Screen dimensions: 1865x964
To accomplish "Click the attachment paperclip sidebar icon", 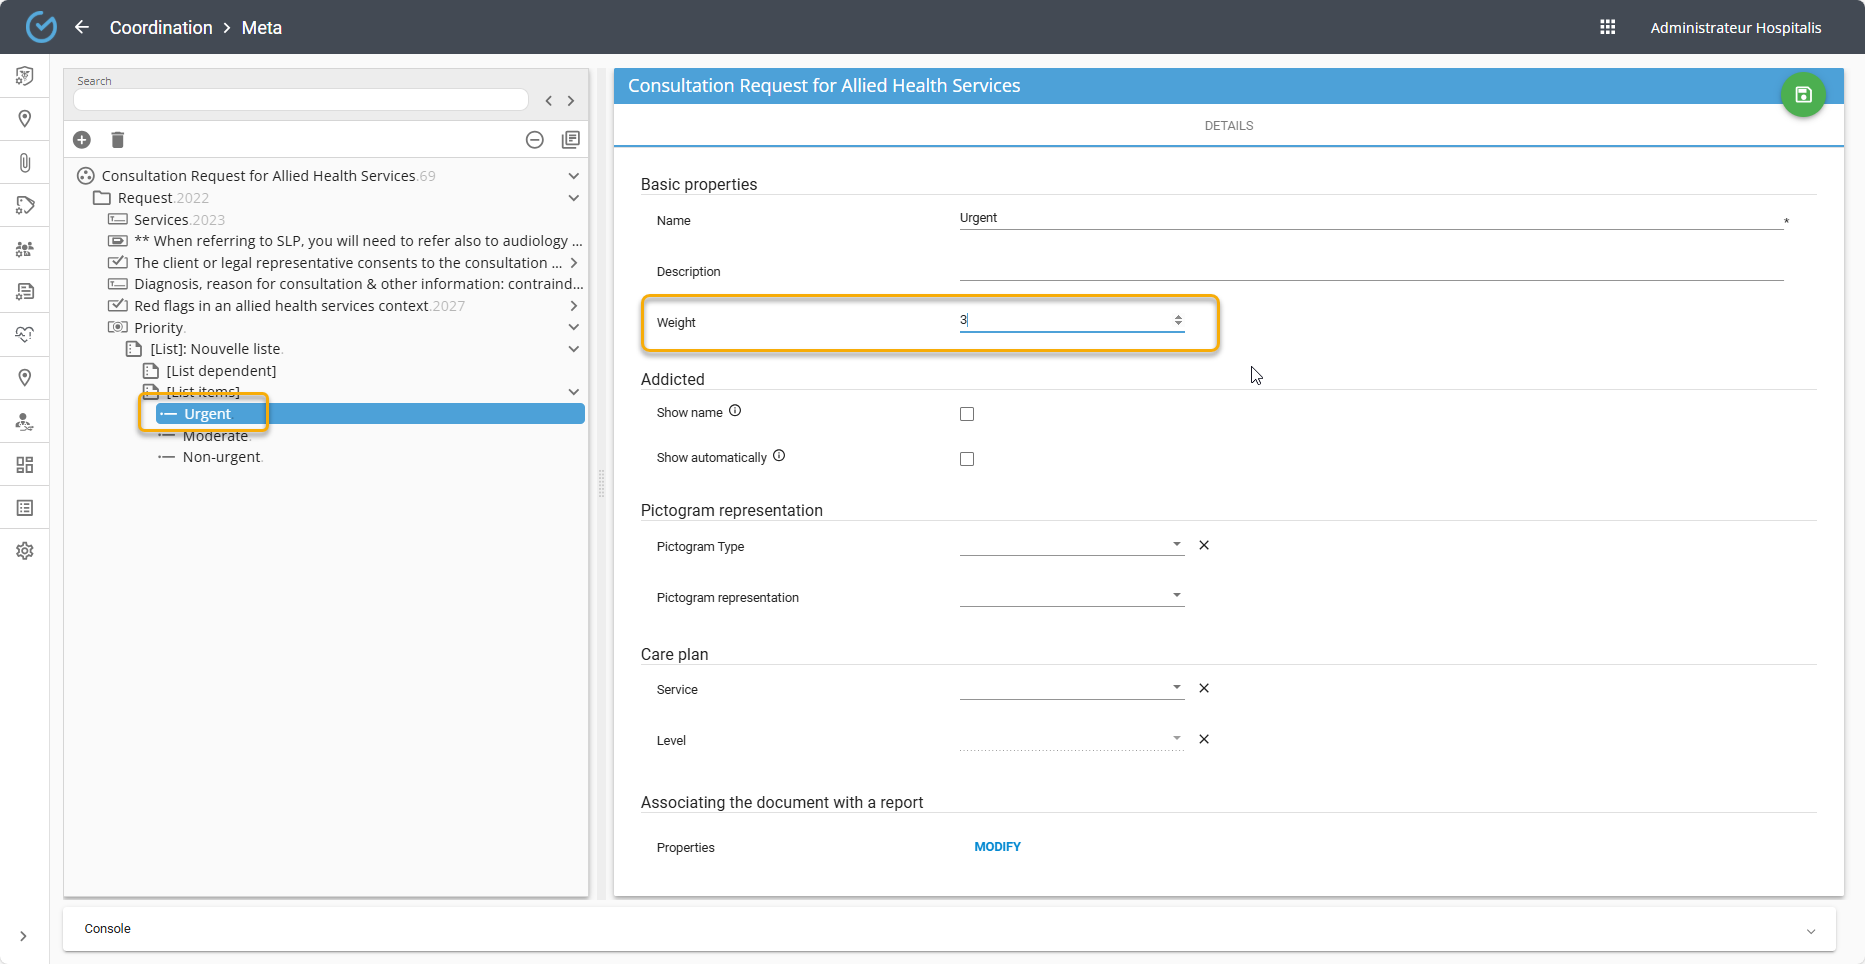I will click(x=25, y=162).
